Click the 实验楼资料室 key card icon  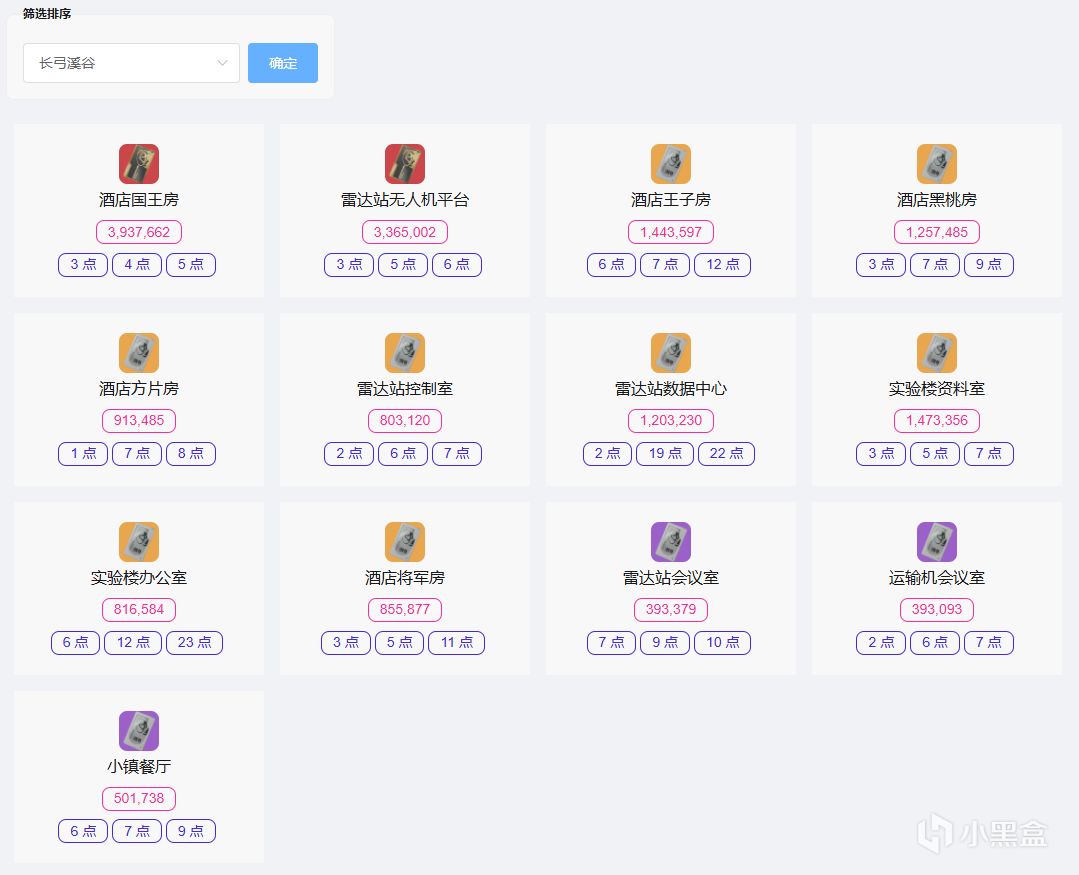pyautogui.click(x=937, y=353)
